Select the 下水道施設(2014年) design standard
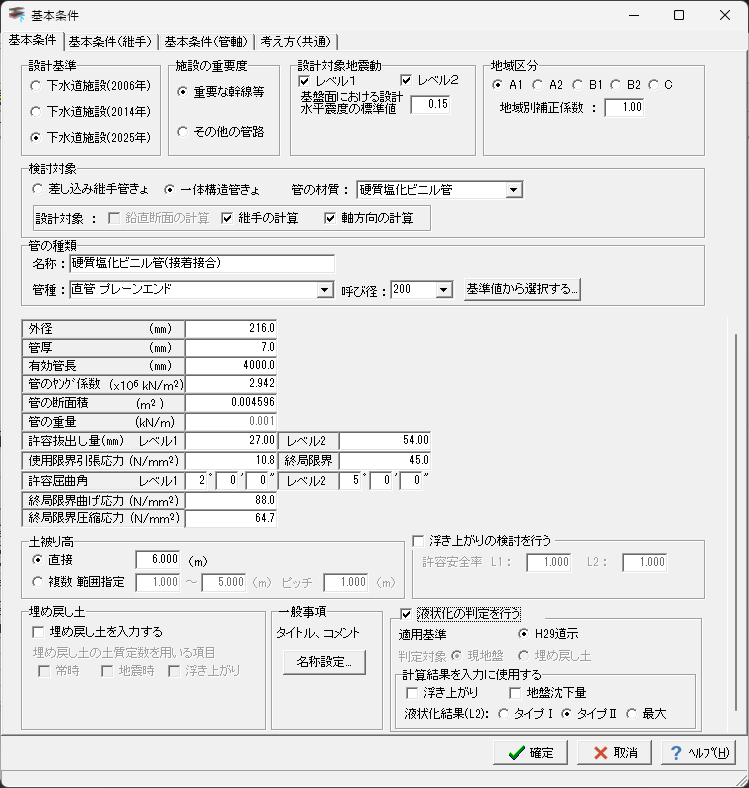 pos(37,111)
